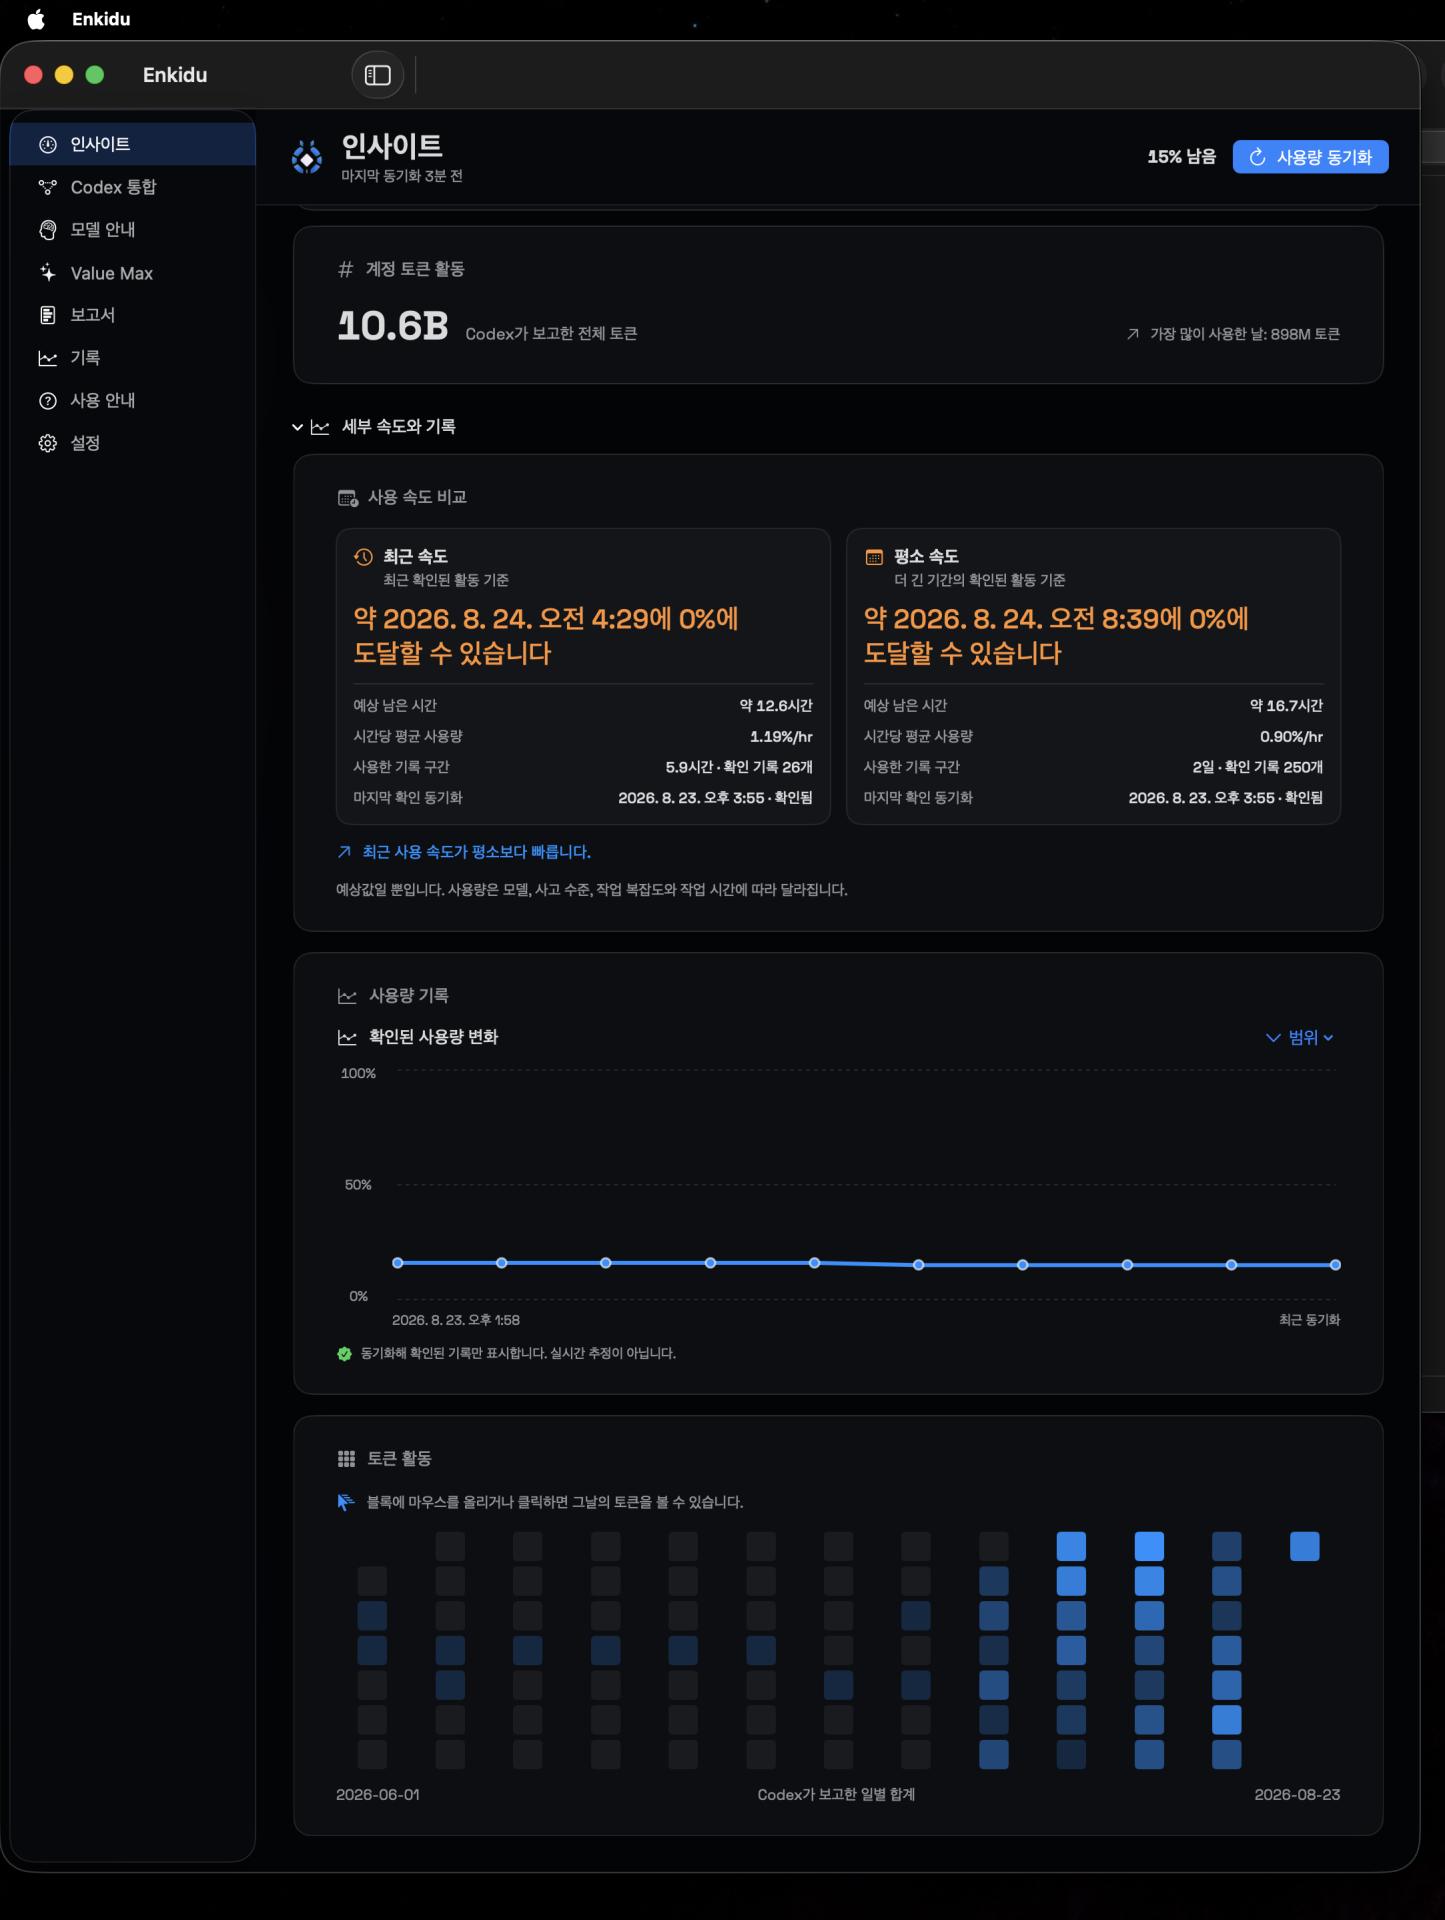
Task: Open 설정 settings page
Action: (x=132, y=443)
